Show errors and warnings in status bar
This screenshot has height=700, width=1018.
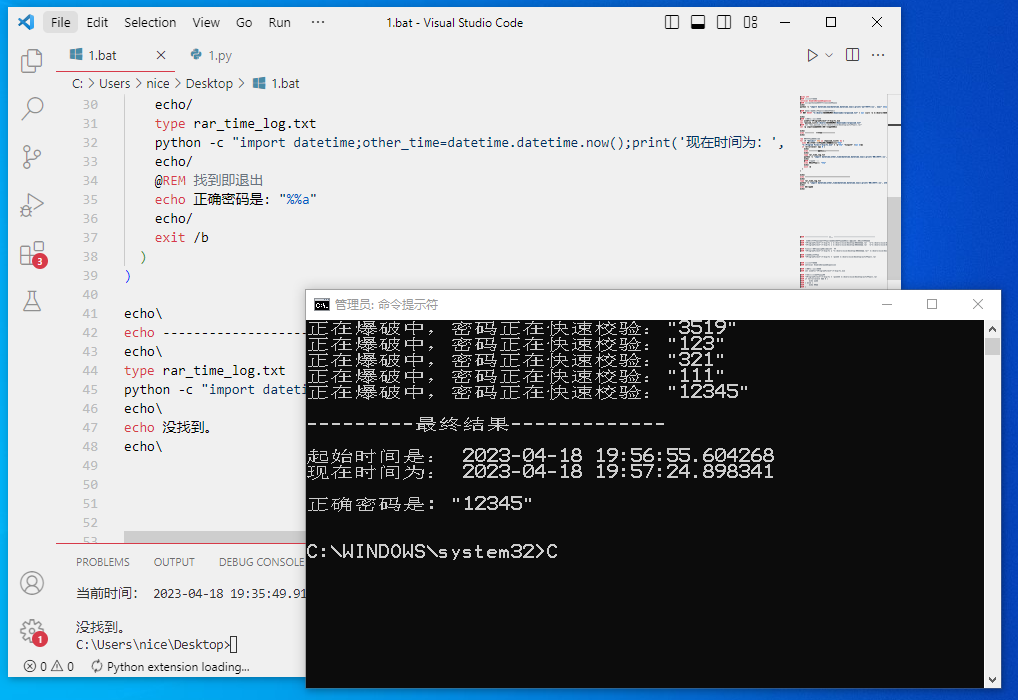coord(49,666)
